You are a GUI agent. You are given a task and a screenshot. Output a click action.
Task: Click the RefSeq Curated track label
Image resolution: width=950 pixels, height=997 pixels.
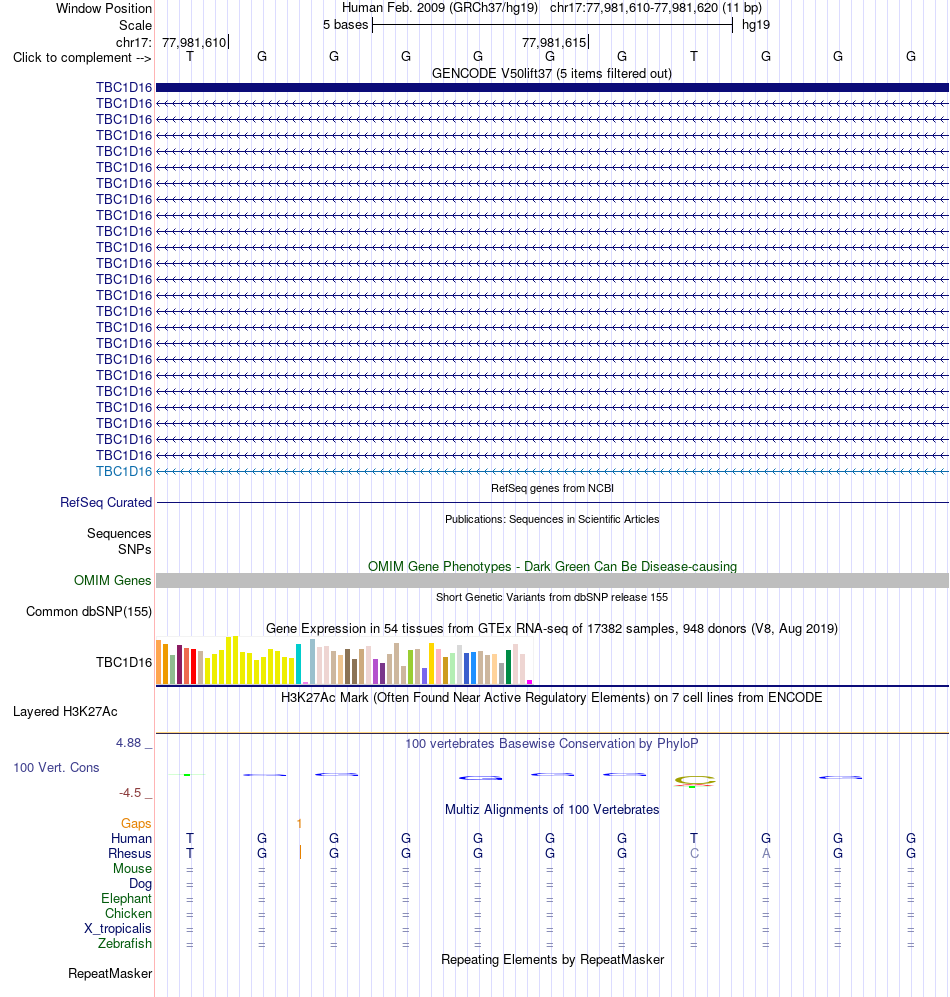[106, 503]
